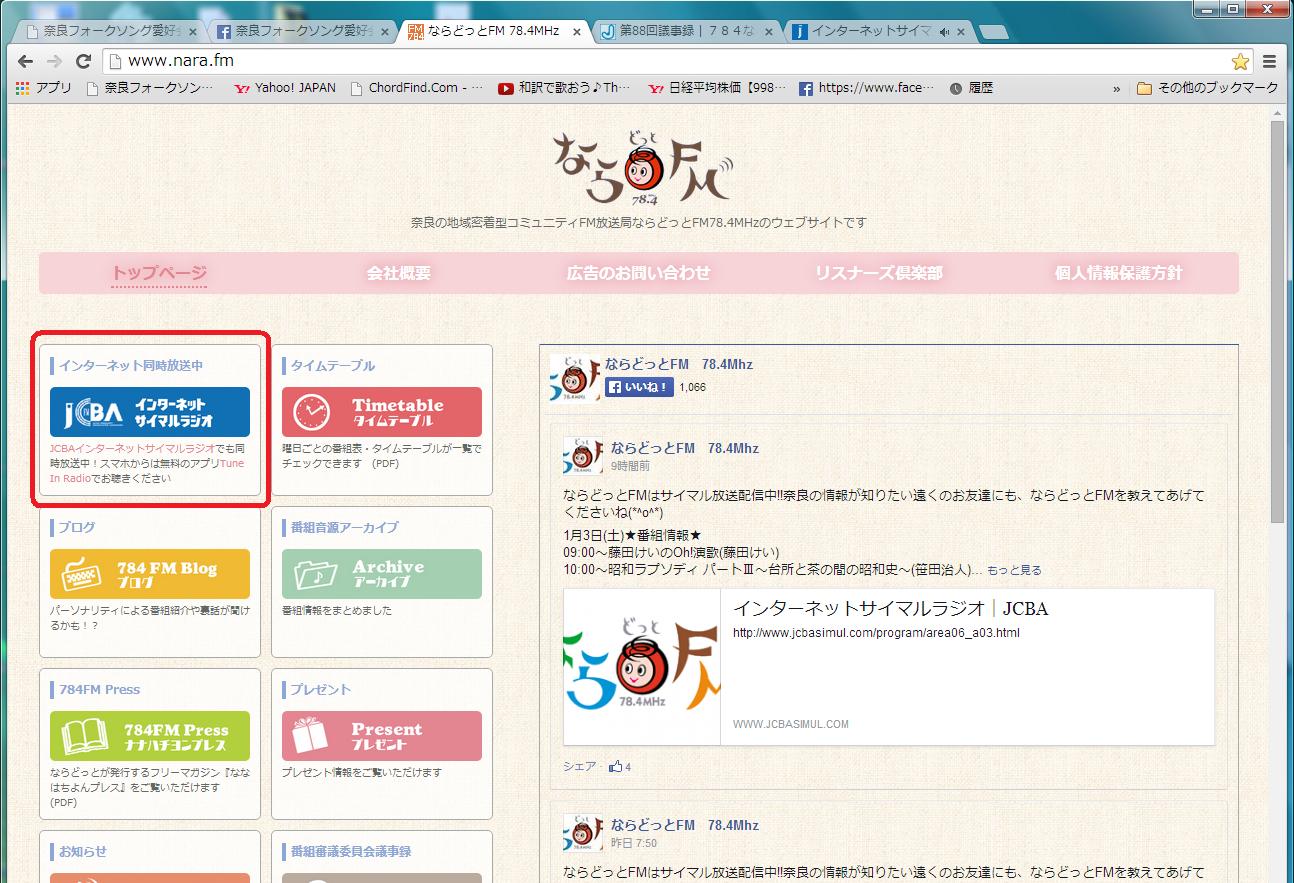Click the page avatar in Facebook widget header
Image resolution: width=1294 pixels, height=883 pixels.
[x=575, y=378]
